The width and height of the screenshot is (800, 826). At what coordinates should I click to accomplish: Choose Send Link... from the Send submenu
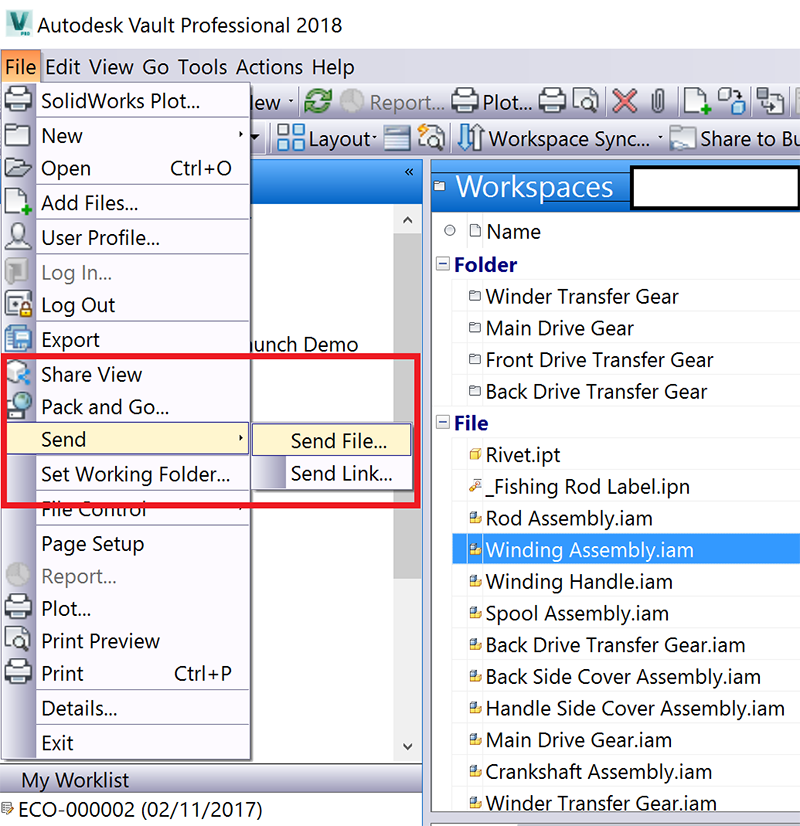(x=331, y=473)
